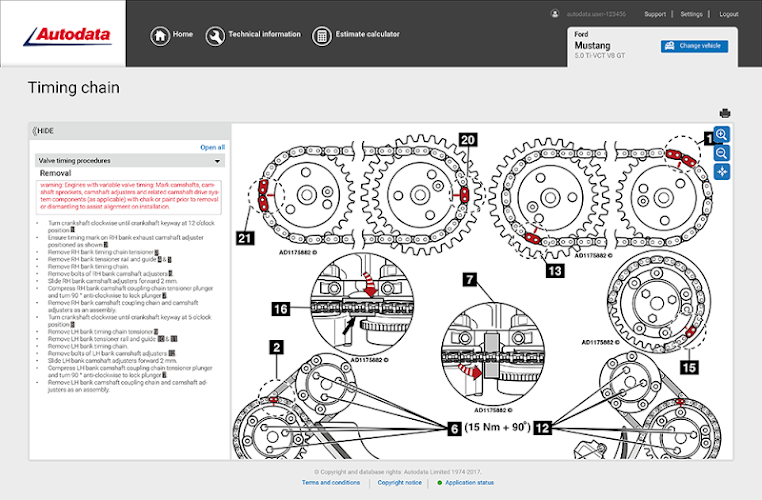Reset diagram view with fit icon
This screenshot has width=762, height=500.
722,172
